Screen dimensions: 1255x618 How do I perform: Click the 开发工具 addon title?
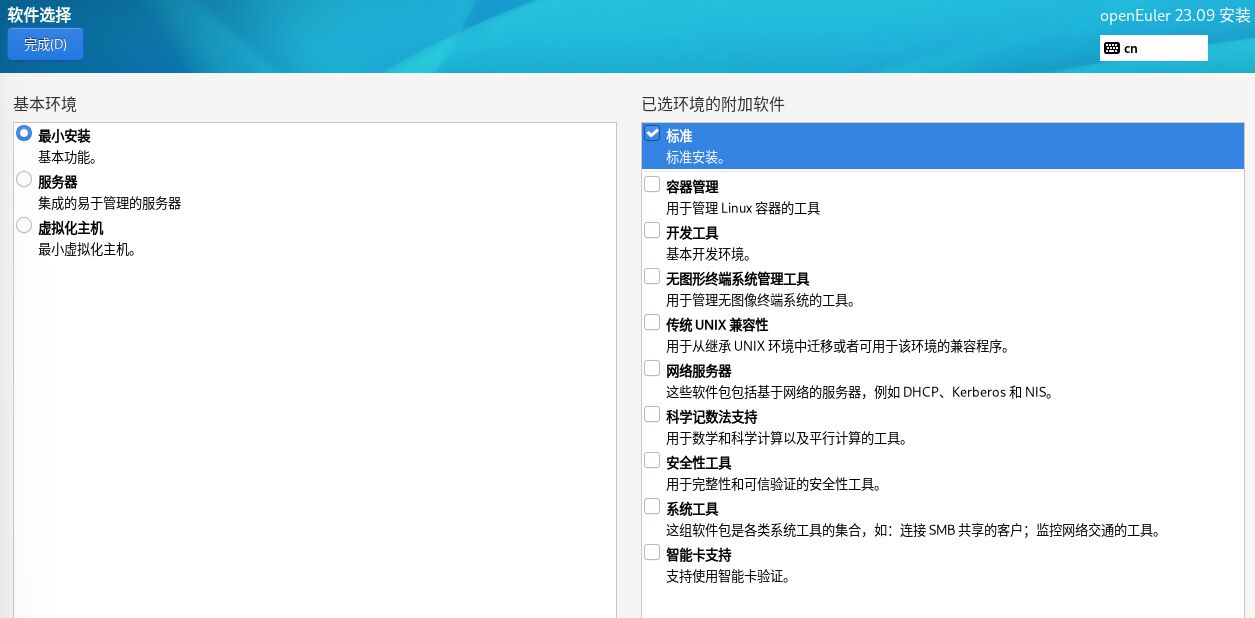[x=692, y=233]
